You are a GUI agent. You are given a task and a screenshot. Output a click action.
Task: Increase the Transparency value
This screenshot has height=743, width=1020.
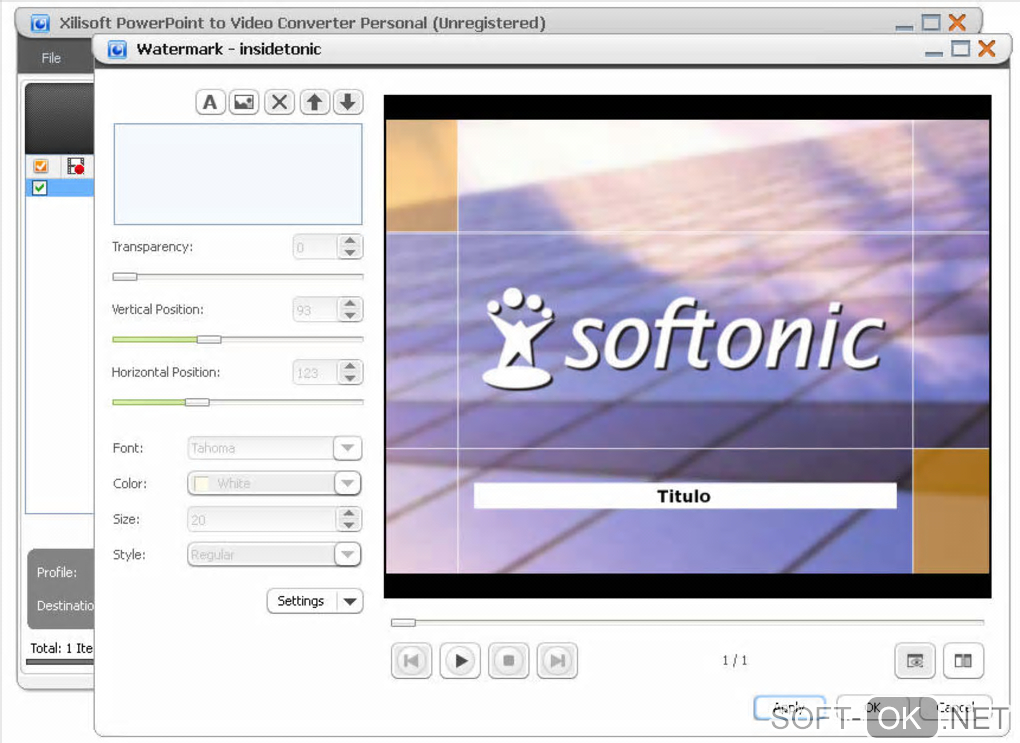coord(350,241)
